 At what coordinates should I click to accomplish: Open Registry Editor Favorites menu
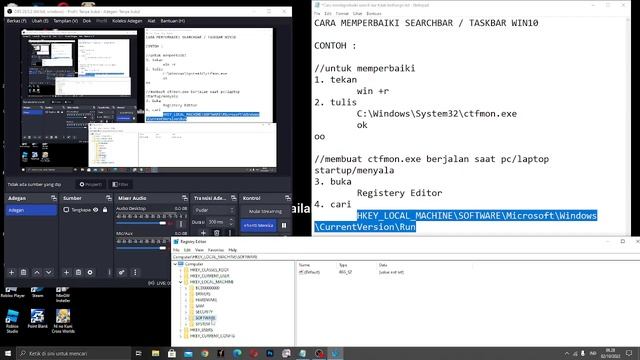[216, 250]
